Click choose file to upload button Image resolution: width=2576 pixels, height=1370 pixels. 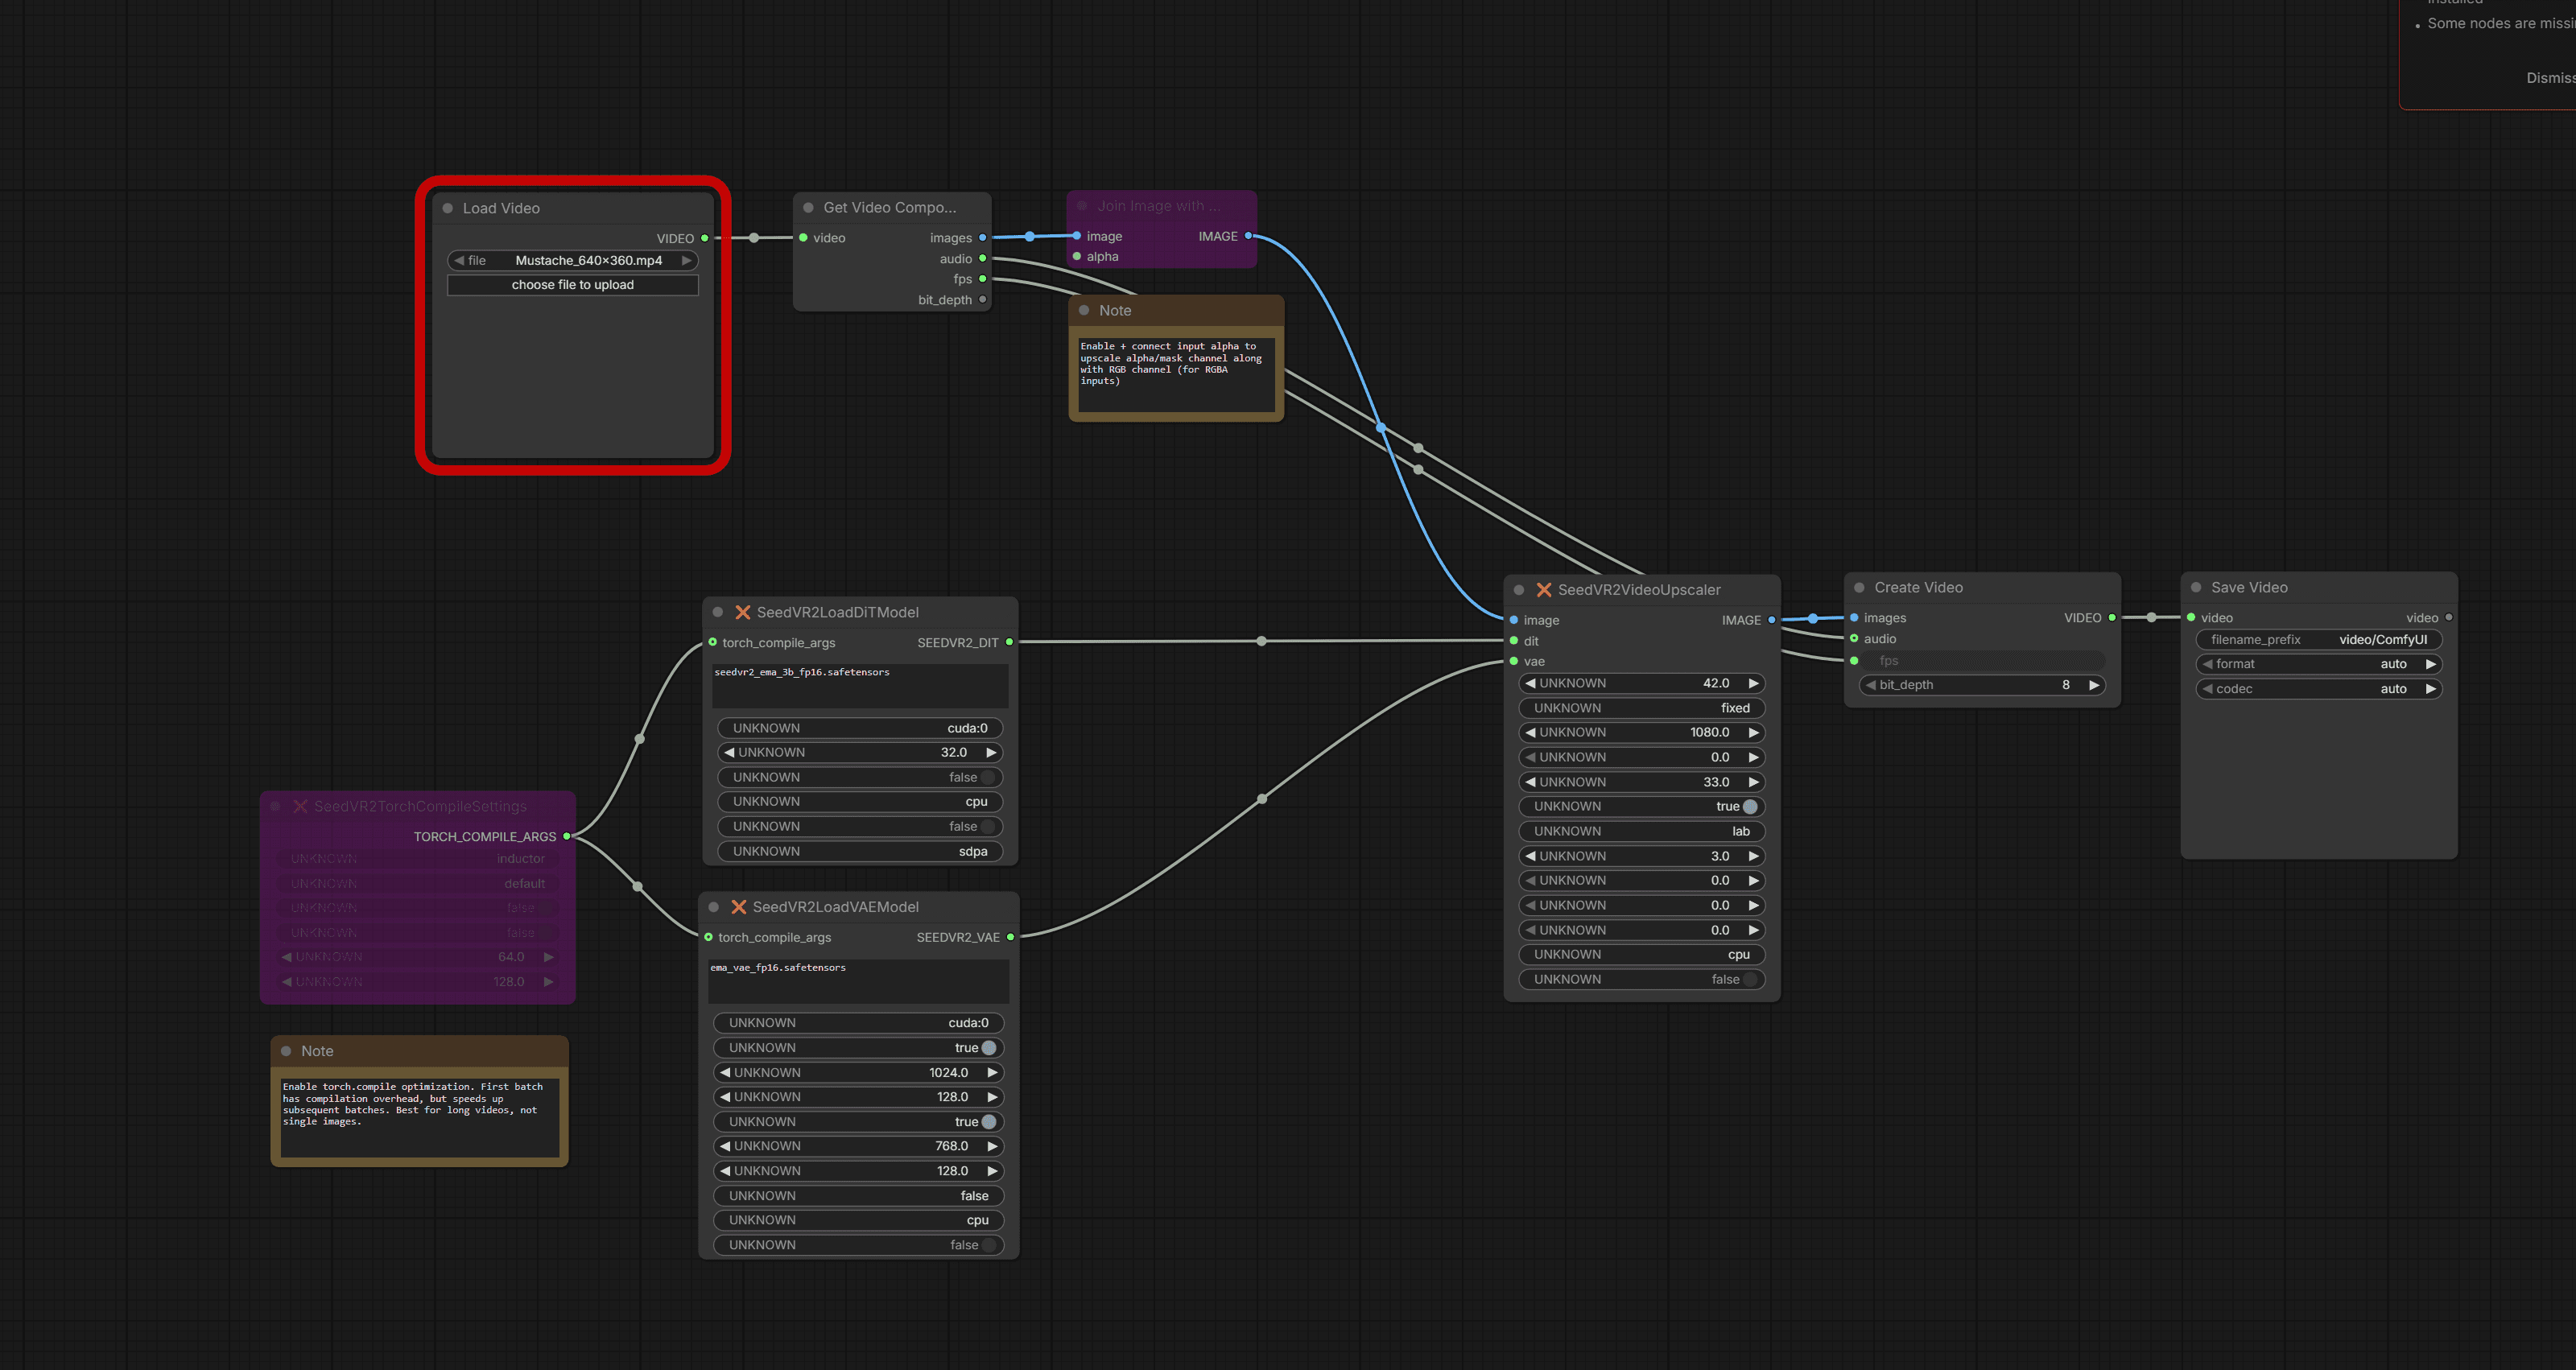(x=573, y=285)
